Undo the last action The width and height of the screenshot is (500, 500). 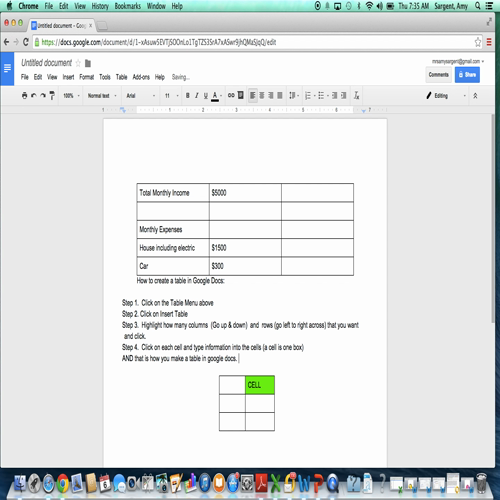34,96
